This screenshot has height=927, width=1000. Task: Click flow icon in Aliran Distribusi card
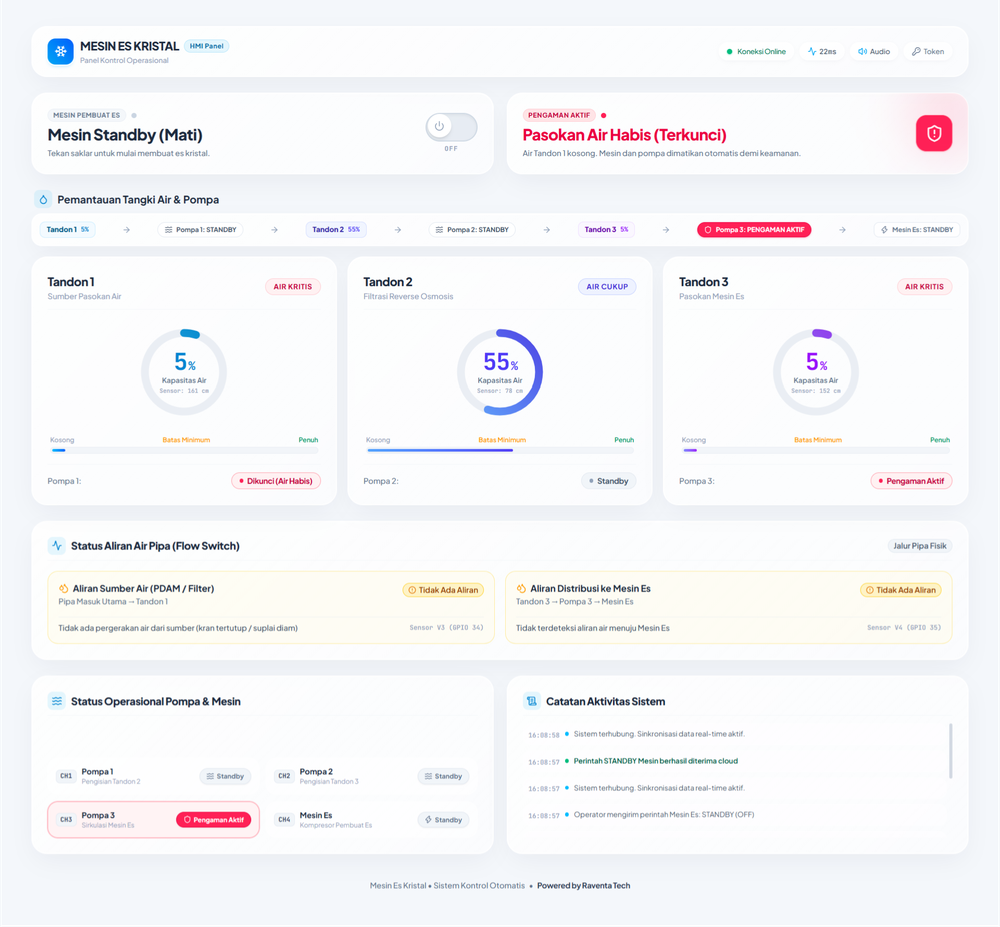521,588
